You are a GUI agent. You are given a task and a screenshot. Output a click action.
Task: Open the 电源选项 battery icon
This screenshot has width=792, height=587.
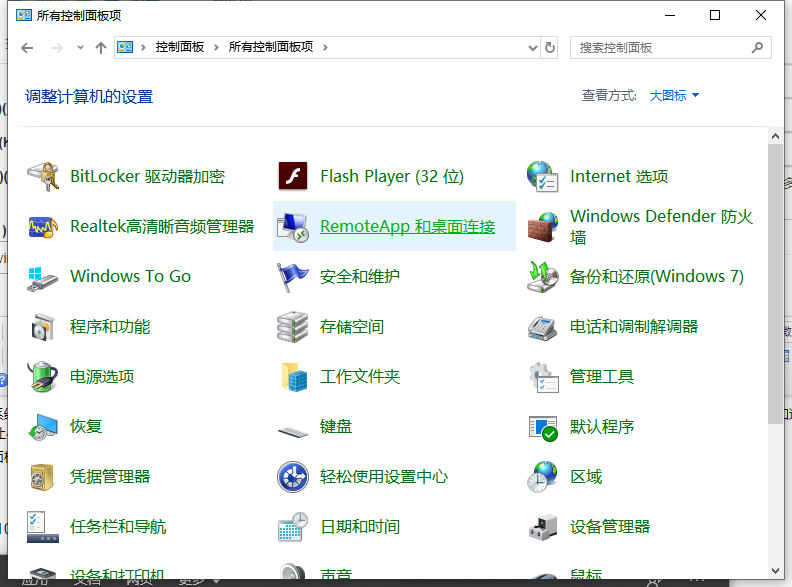click(x=43, y=377)
